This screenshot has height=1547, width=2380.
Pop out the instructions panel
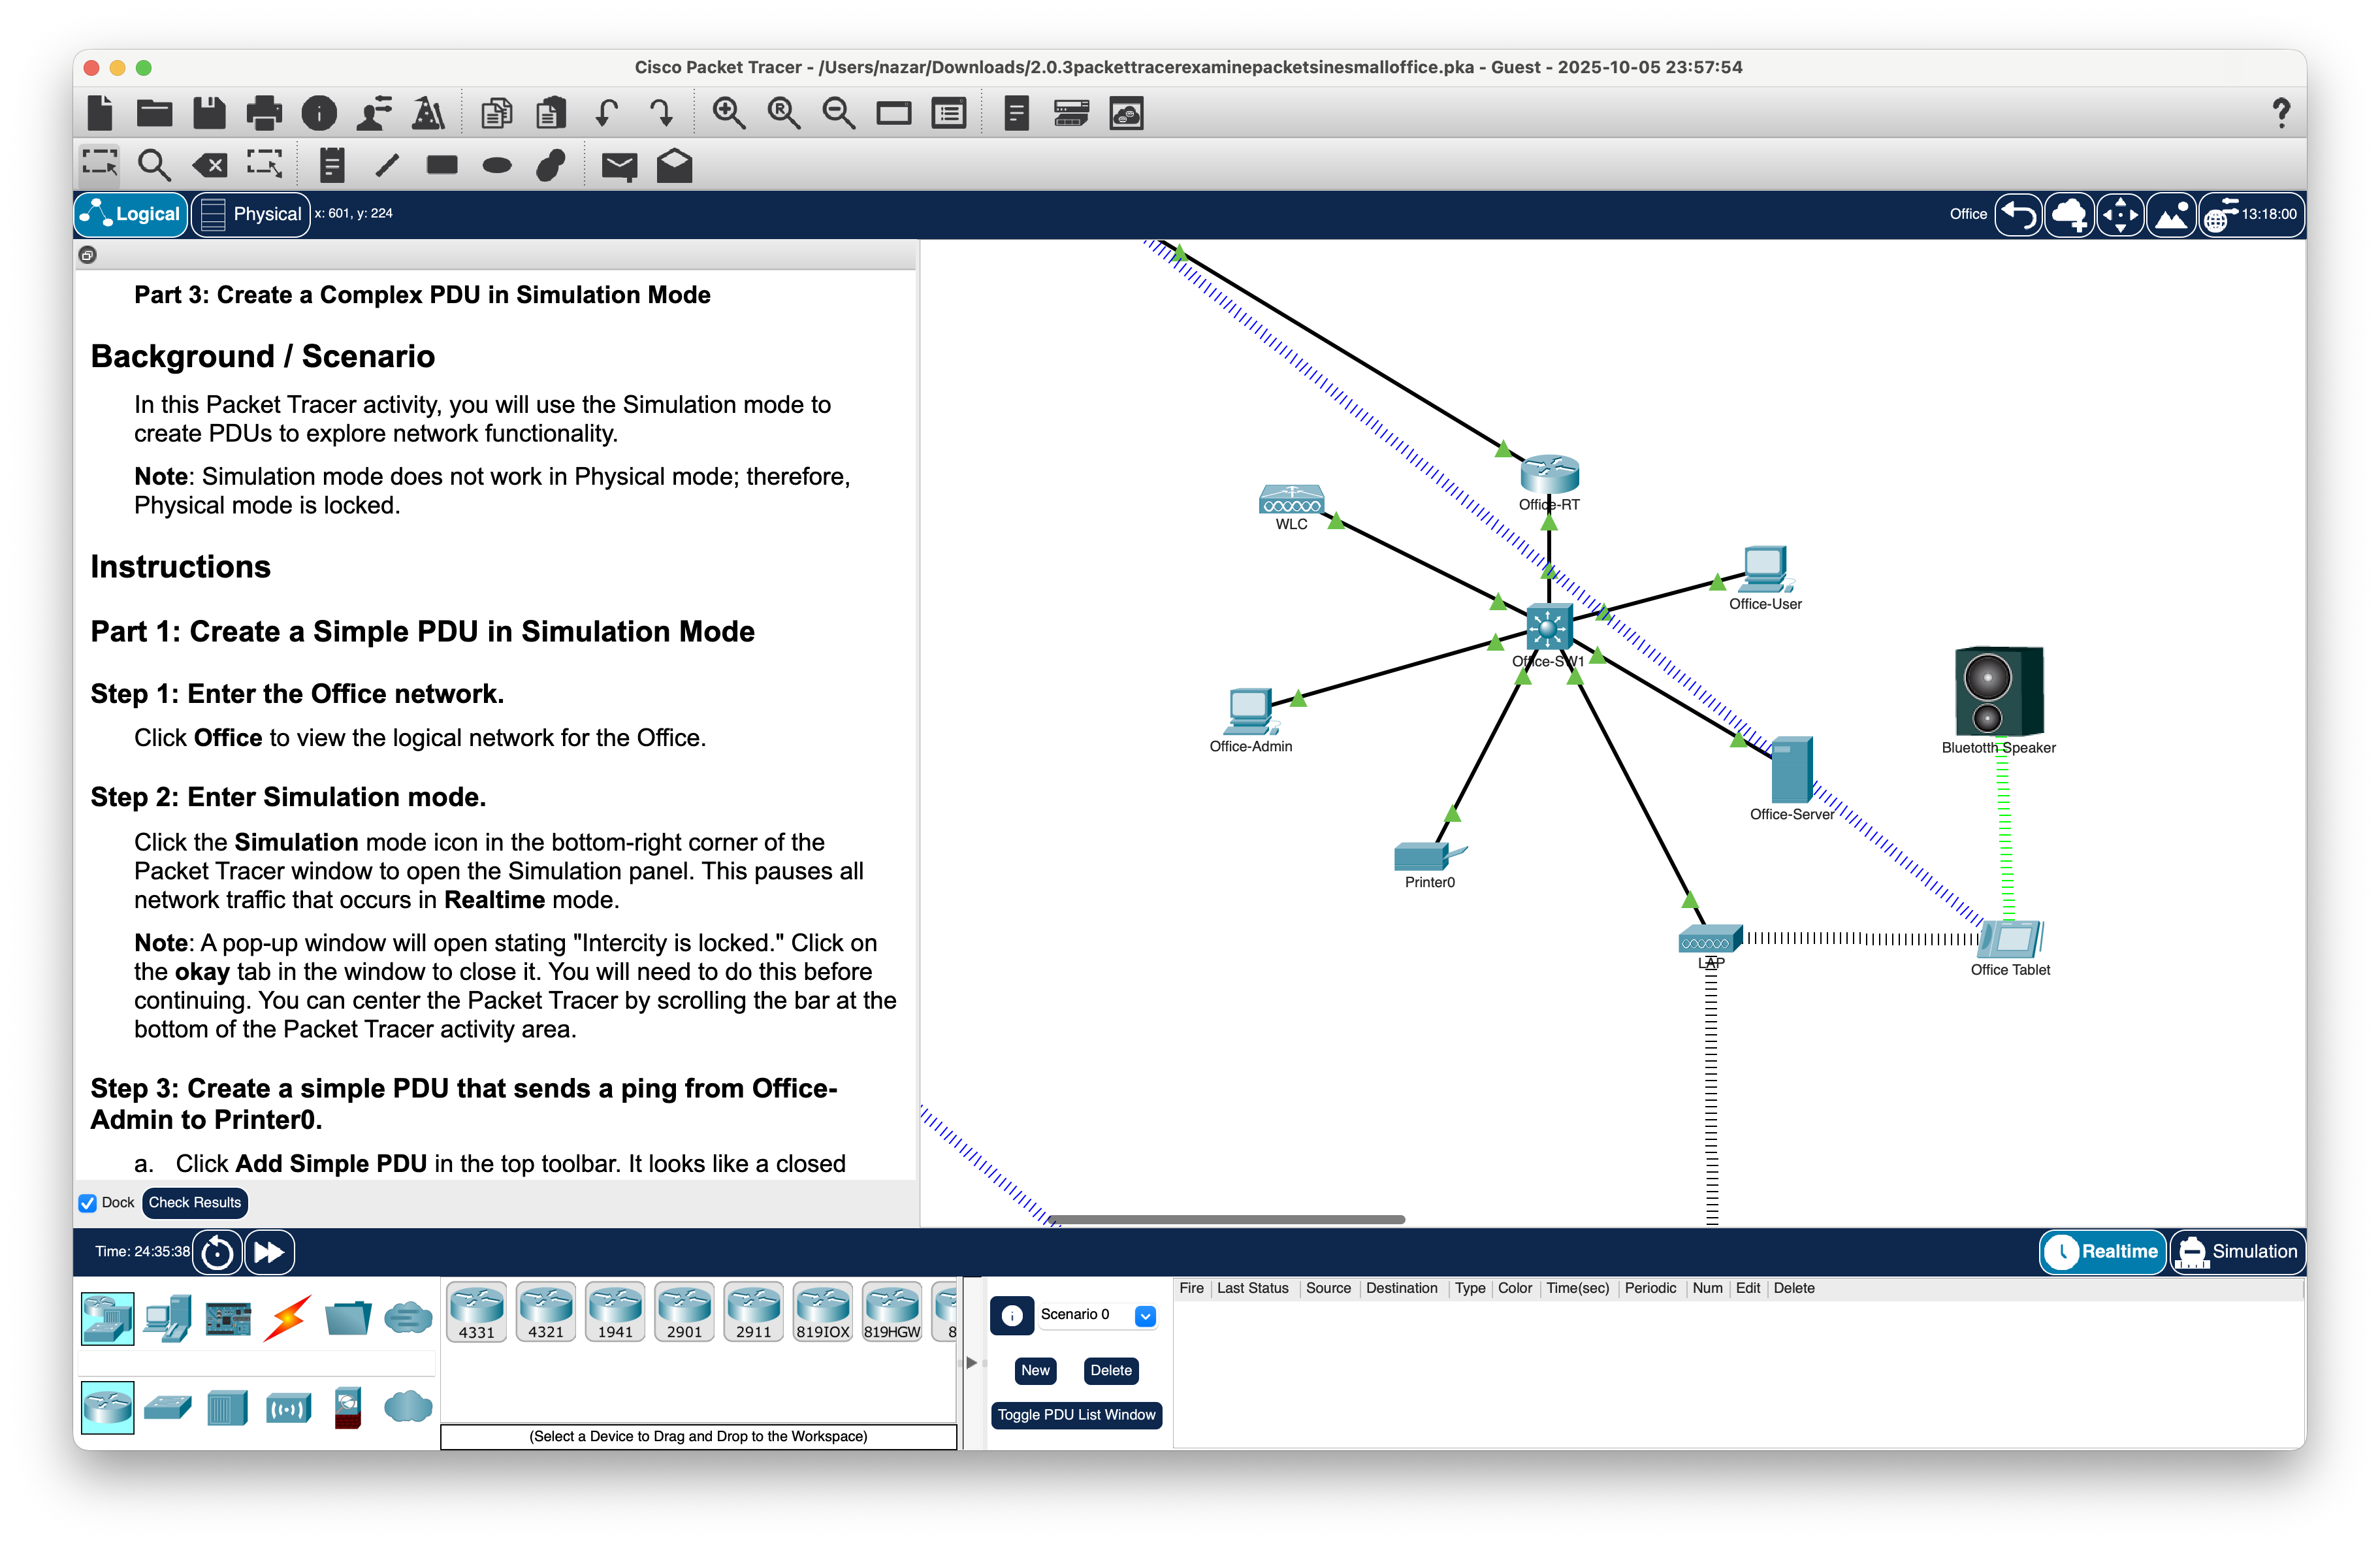coord(88,255)
